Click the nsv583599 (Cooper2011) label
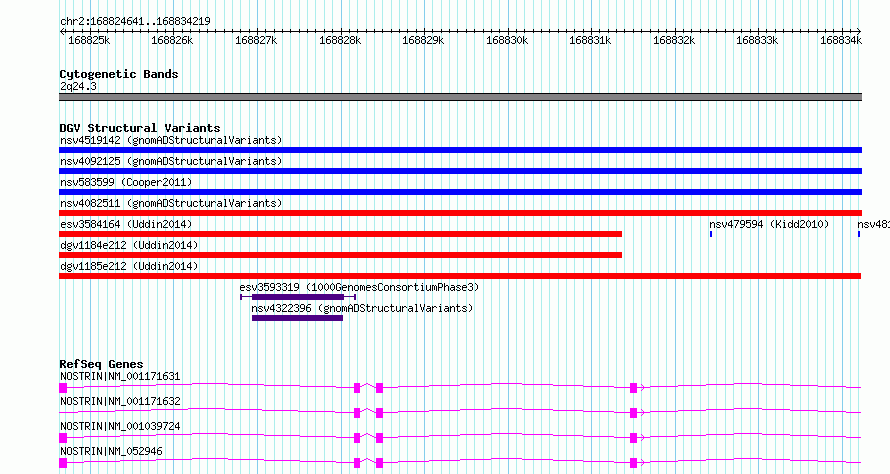This screenshot has height=474, width=890. tap(126, 182)
